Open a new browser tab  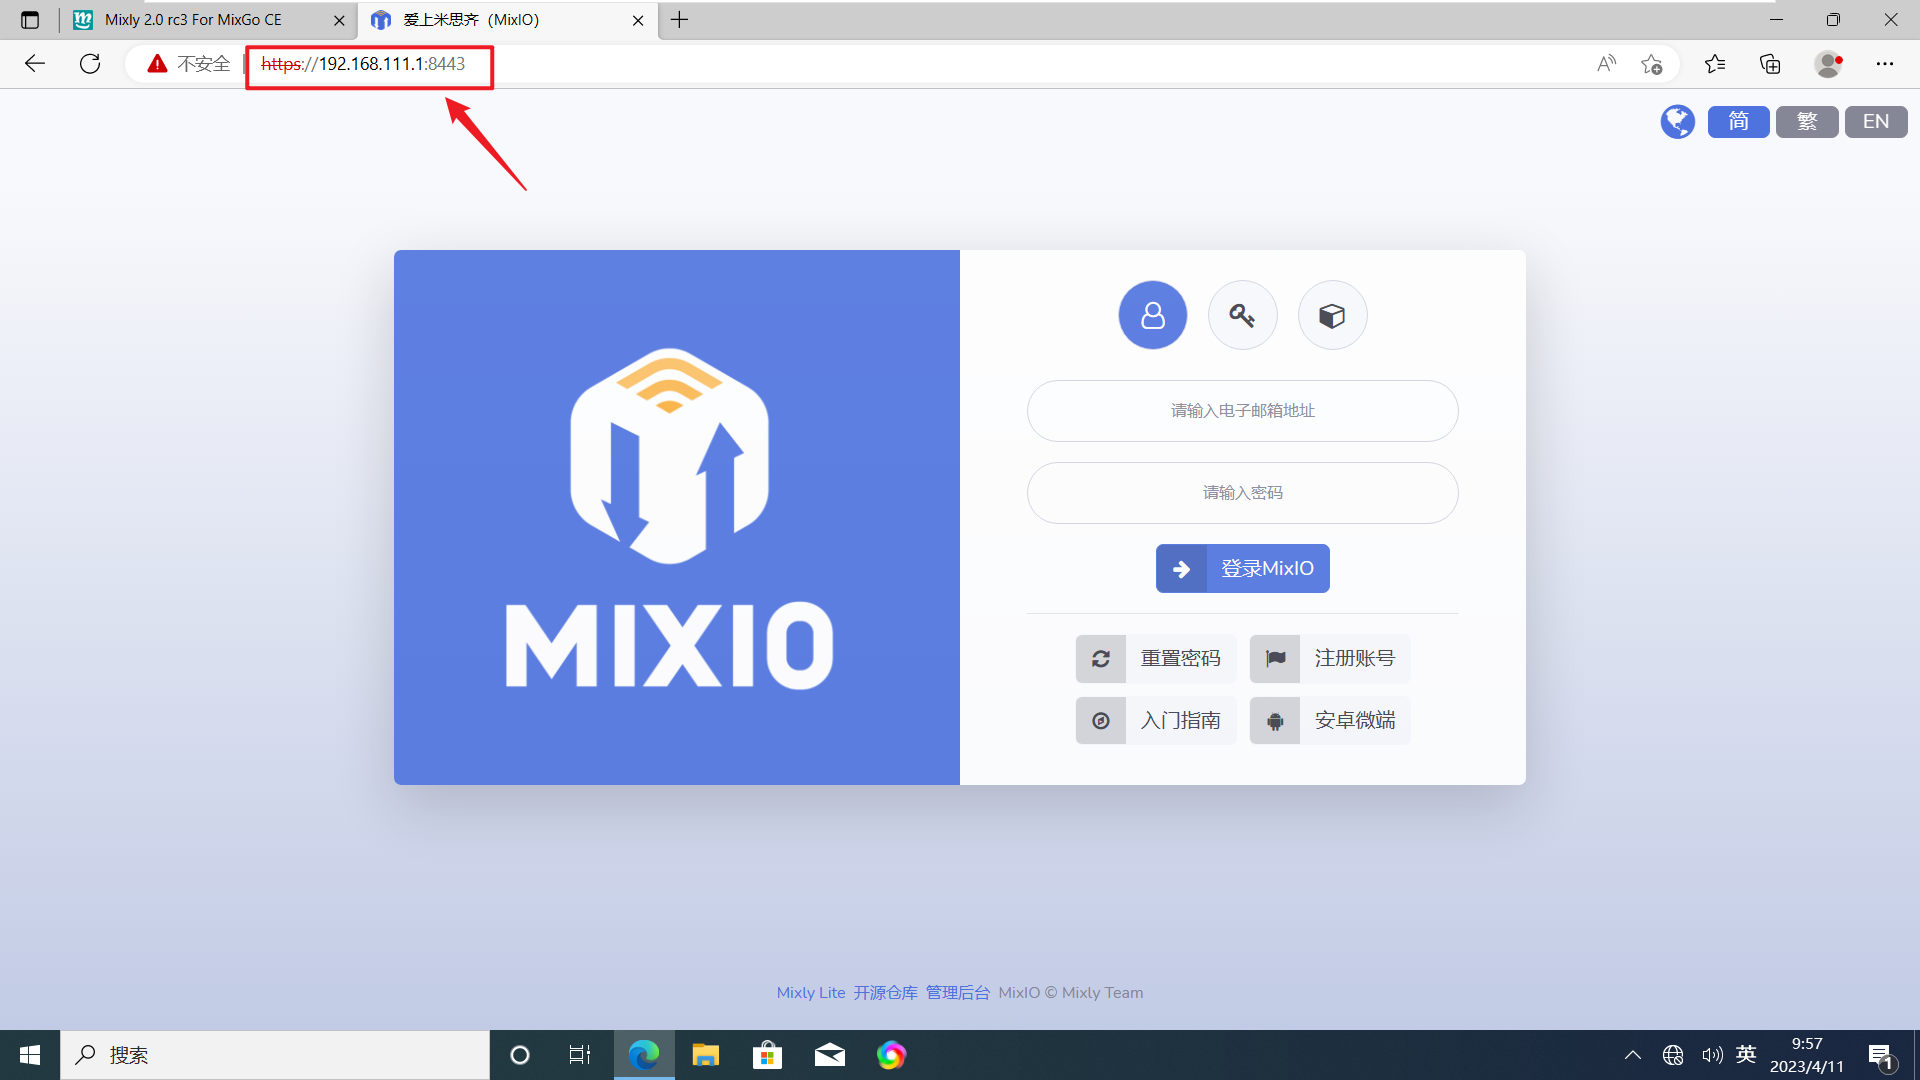click(x=679, y=20)
